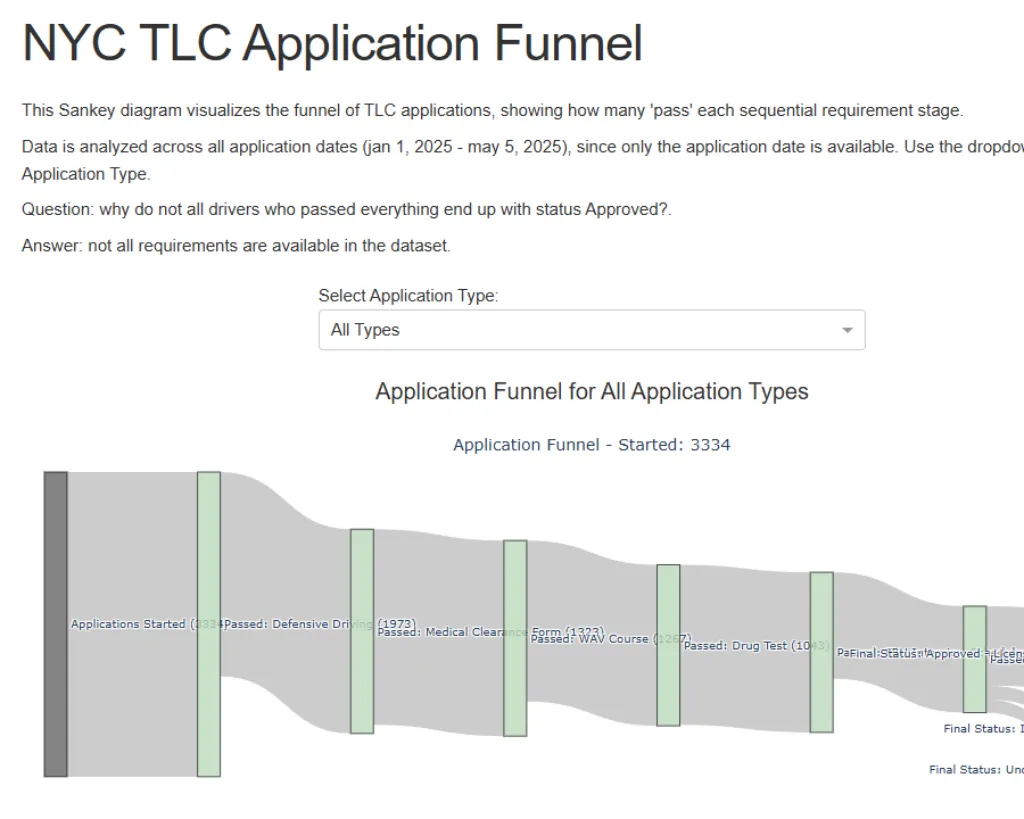The width and height of the screenshot is (1024, 819).
Task: Select the Passed: Defensive Driving node bar
Action: [x=208, y=624]
